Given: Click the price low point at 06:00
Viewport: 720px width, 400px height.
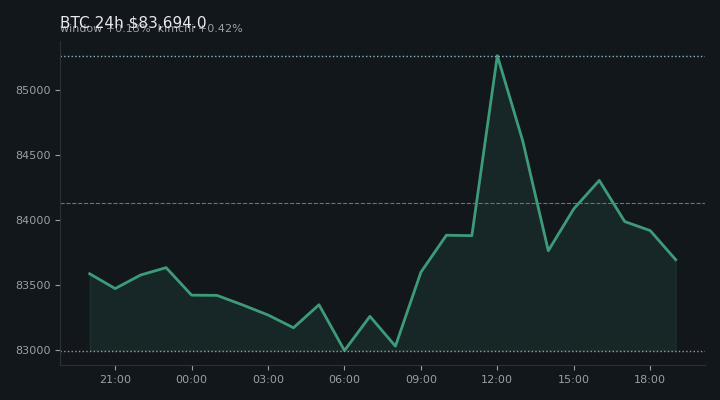Looking at the screenshot, I should pyautogui.click(x=344, y=350).
